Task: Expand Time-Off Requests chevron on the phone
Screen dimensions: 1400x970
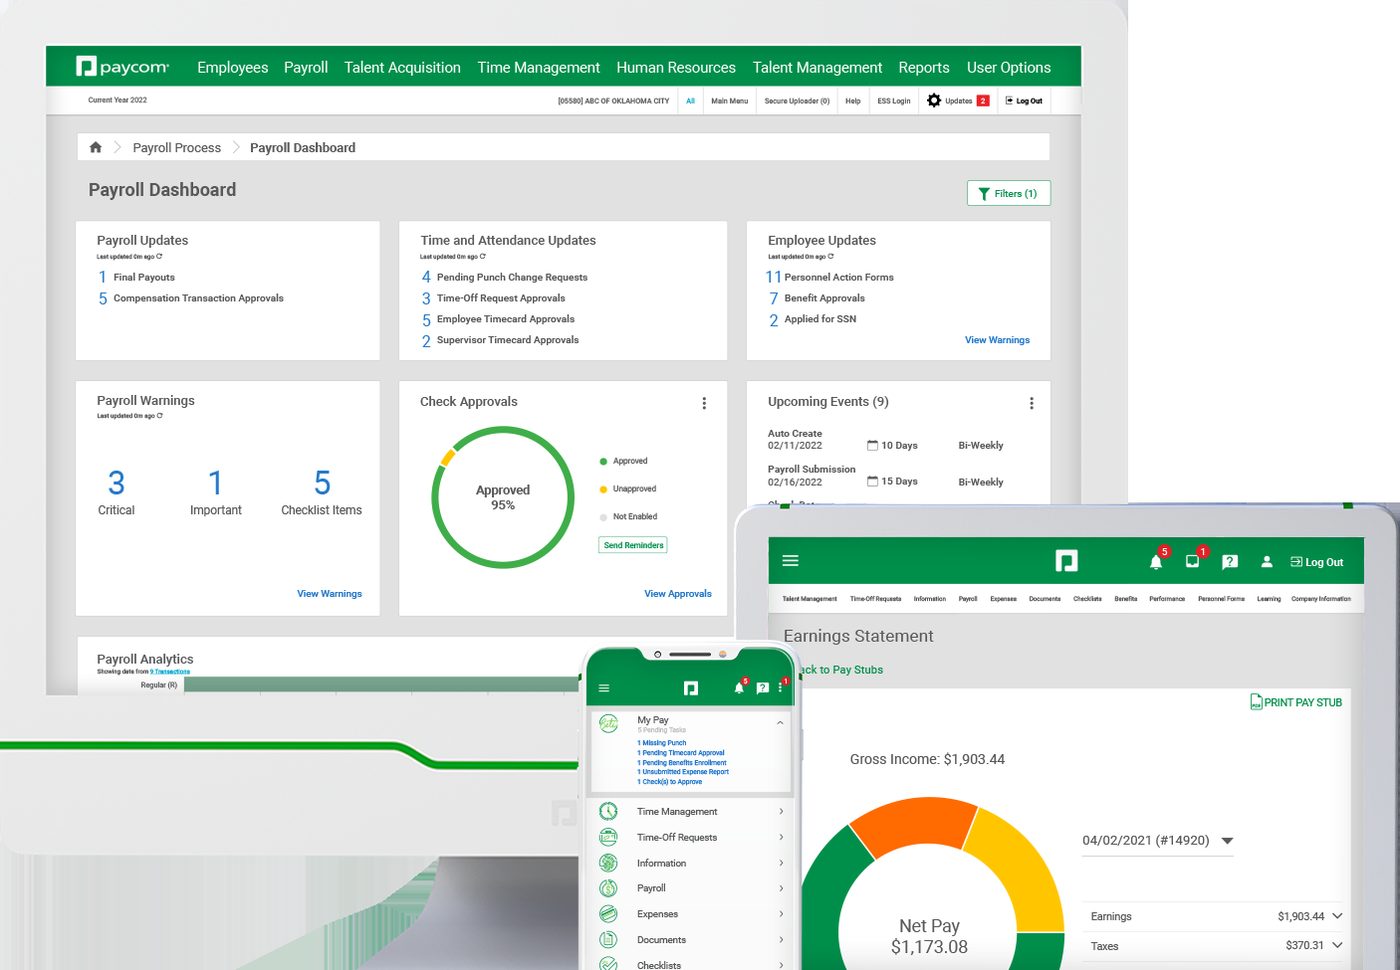Action: (x=781, y=837)
